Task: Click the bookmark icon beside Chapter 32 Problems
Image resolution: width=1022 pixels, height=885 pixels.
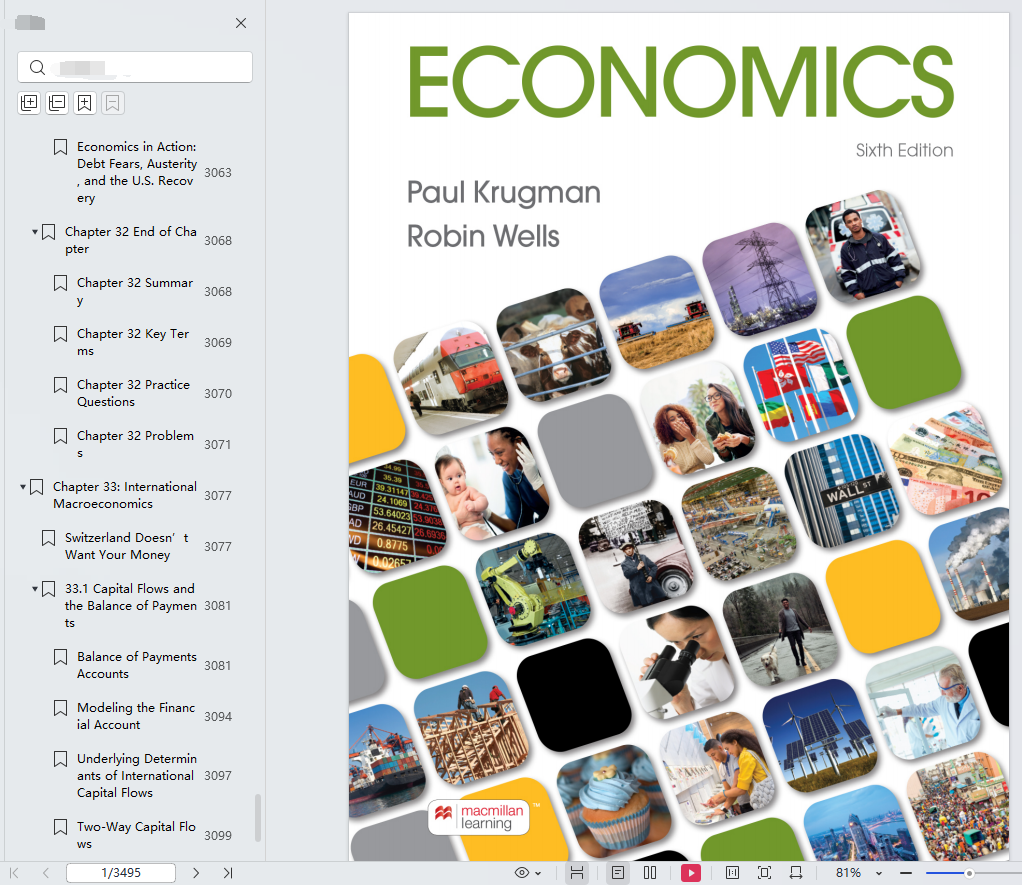Action: 61,435
